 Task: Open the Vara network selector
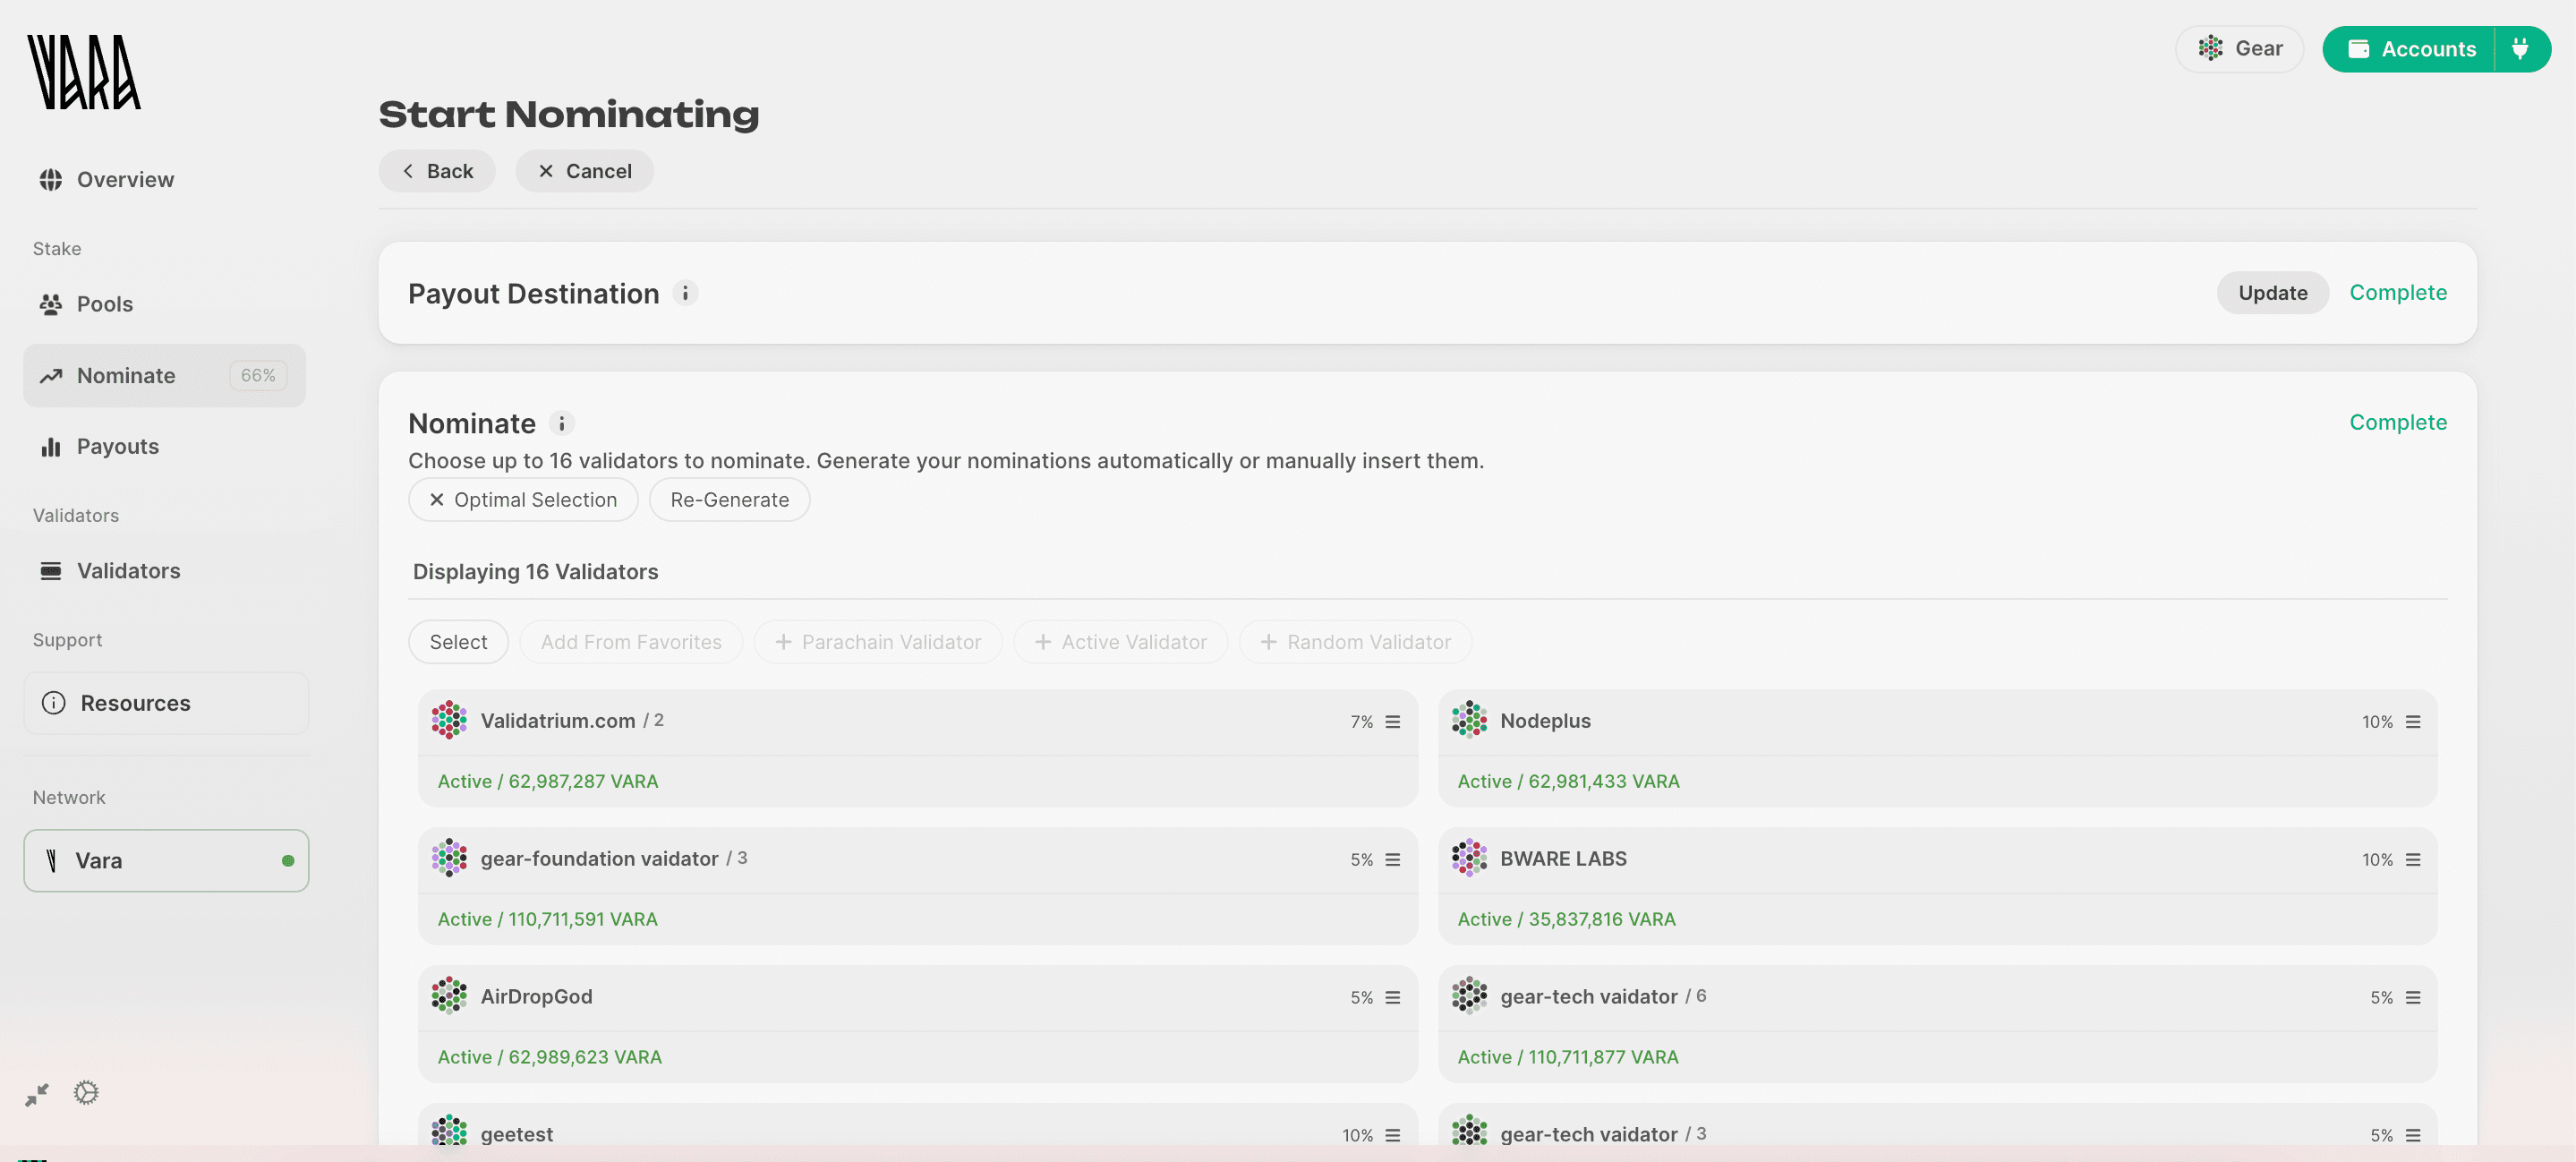[166, 860]
